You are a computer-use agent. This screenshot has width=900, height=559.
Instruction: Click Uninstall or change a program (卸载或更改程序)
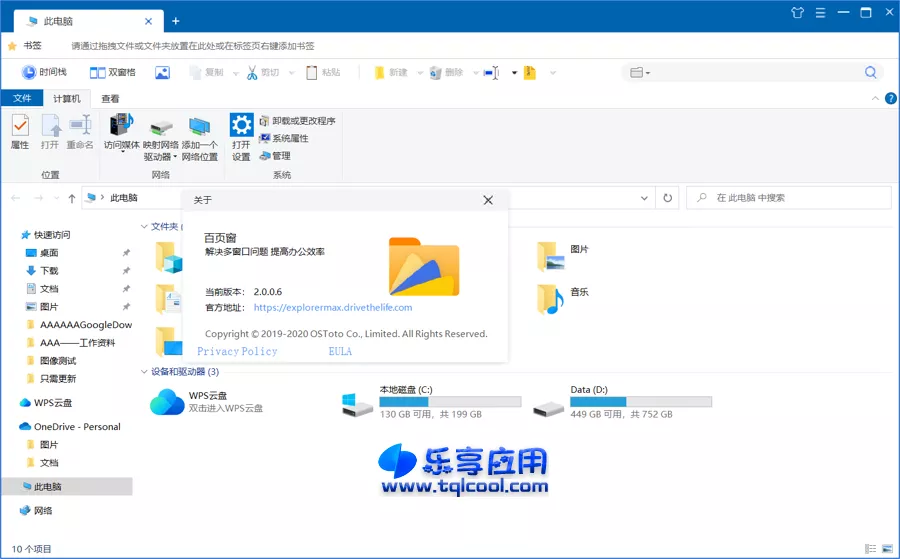coord(297,121)
